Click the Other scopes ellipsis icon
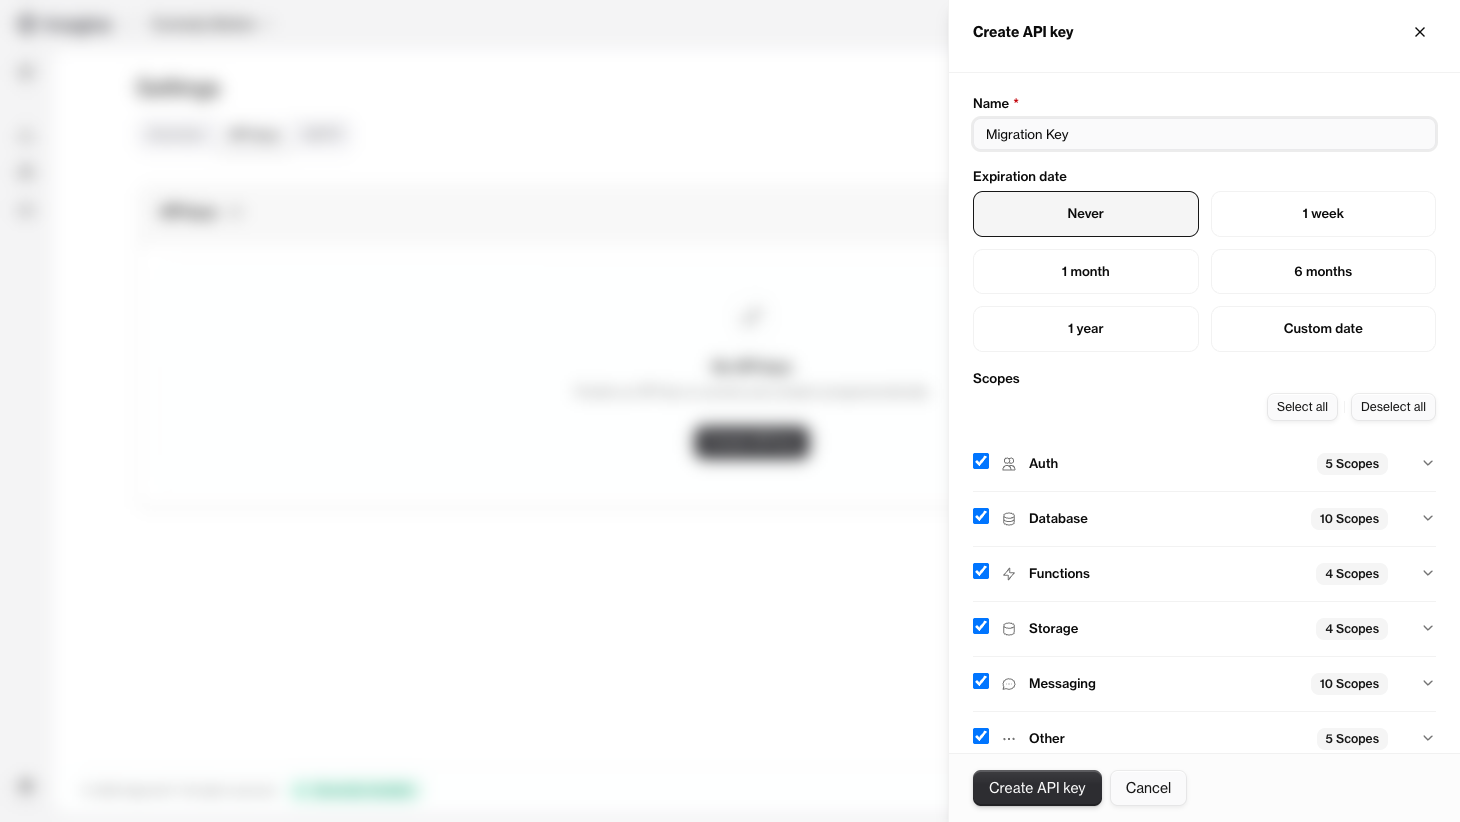 1008,738
